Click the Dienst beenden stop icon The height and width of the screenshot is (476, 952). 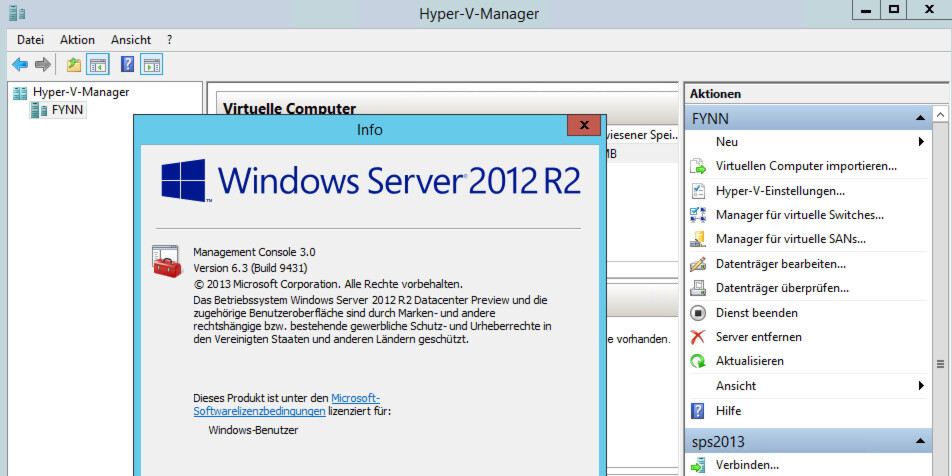[698, 313]
